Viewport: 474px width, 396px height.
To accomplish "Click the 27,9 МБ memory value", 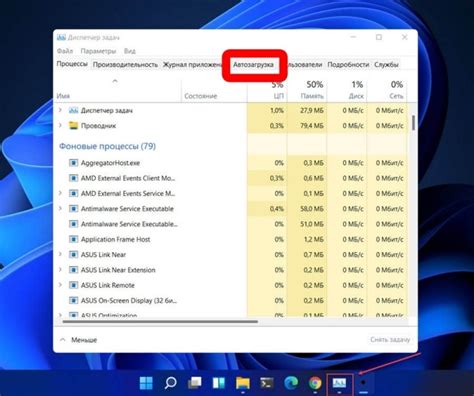I will [x=312, y=110].
